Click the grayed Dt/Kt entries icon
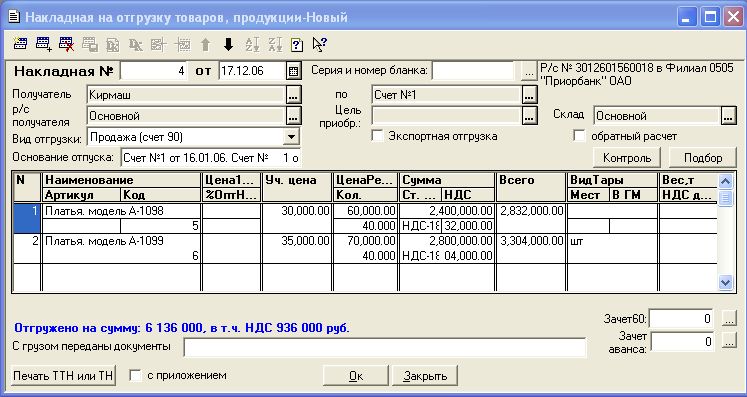The image size is (747, 397). pyautogui.click(x=136, y=44)
